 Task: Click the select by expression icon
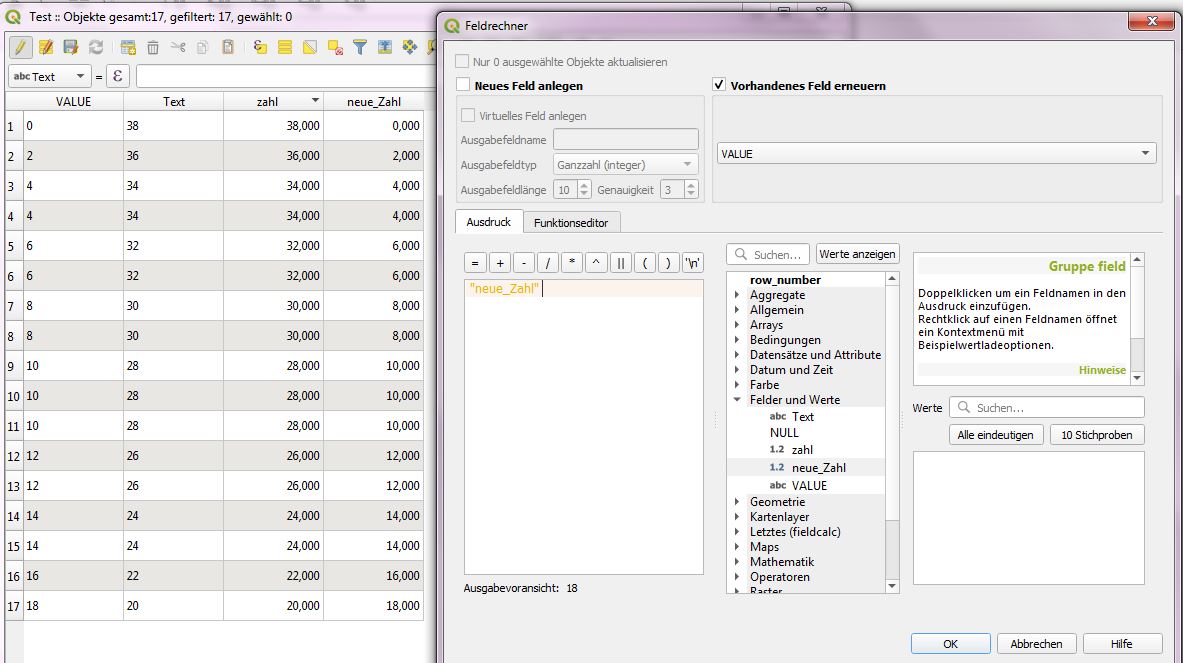(260, 47)
